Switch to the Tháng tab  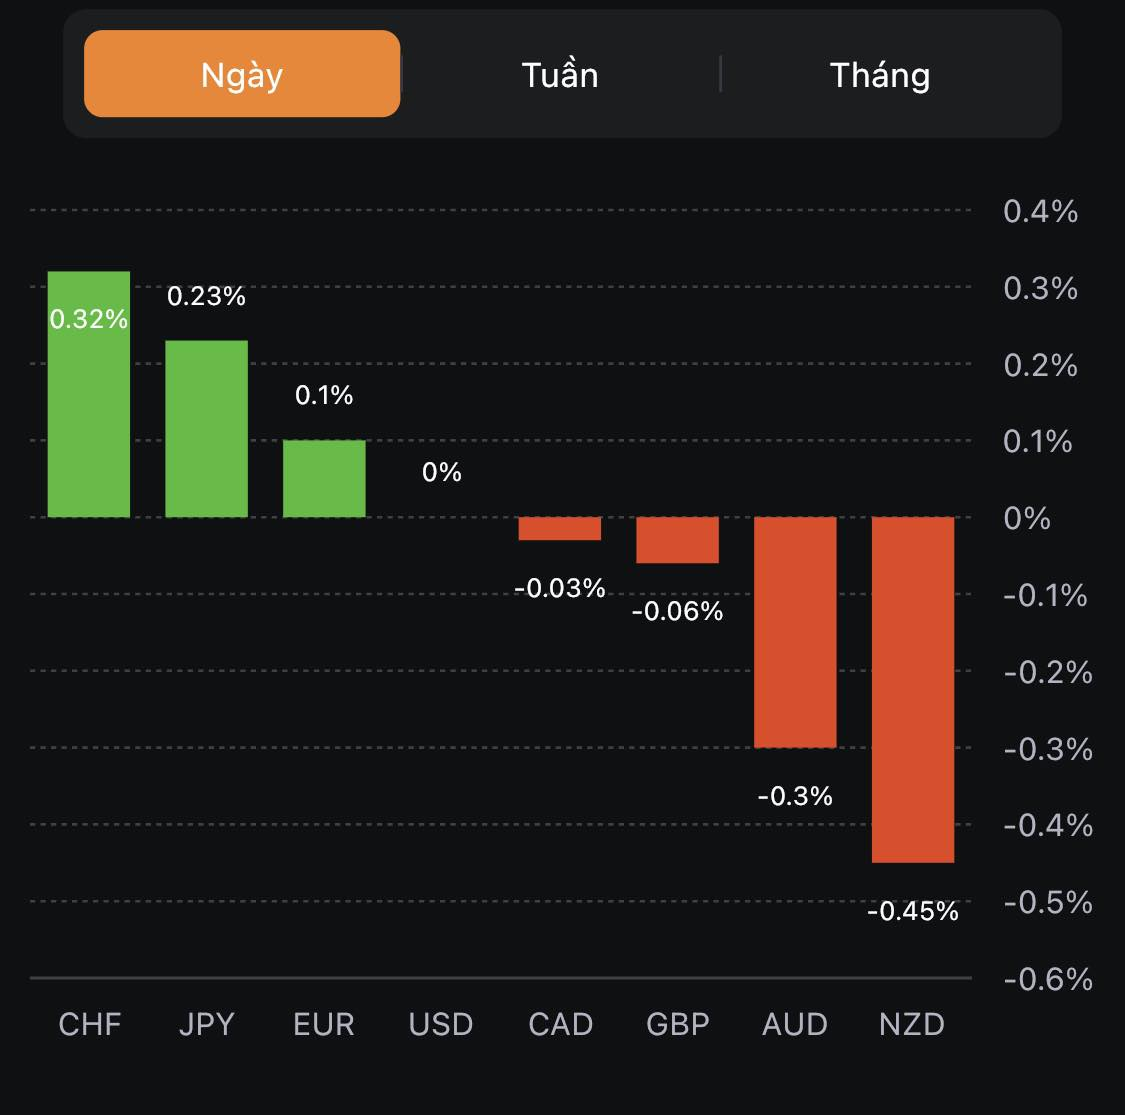tap(880, 75)
